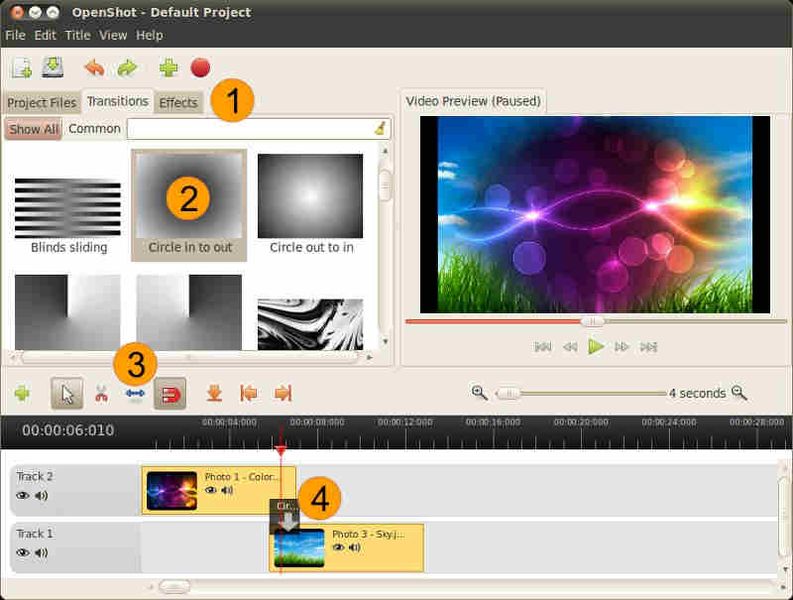Select the Arrow pointer tool
The height and width of the screenshot is (600, 793).
point(67,393)
